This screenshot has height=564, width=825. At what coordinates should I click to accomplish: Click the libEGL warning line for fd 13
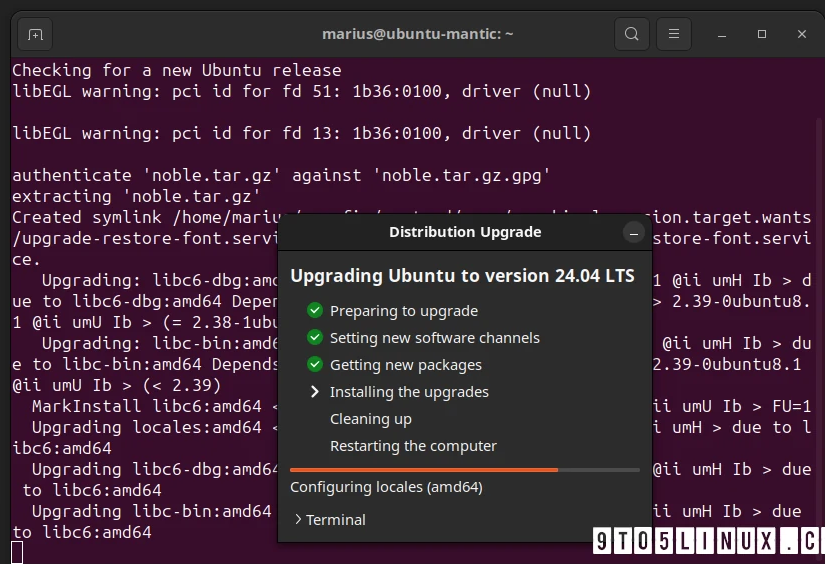click(x=301, y=134)
